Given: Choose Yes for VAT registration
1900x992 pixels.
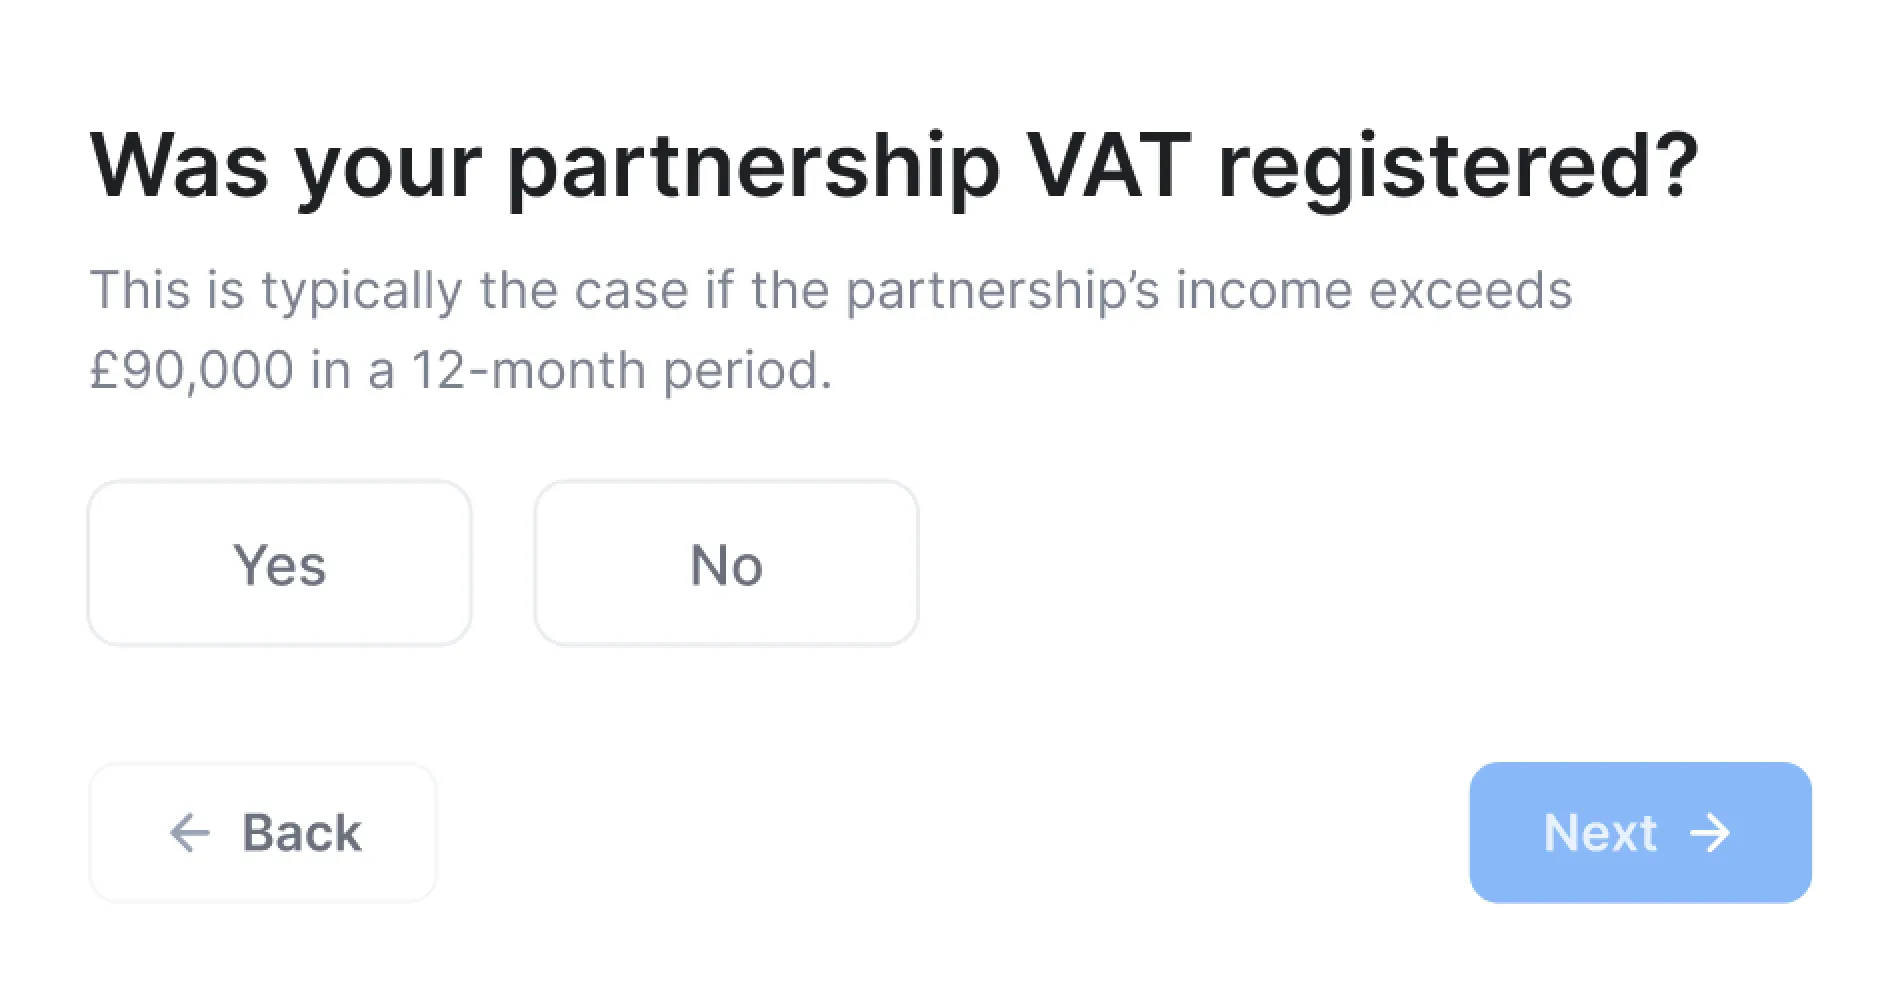Looking at the screenshot, I should pos(279,564).
